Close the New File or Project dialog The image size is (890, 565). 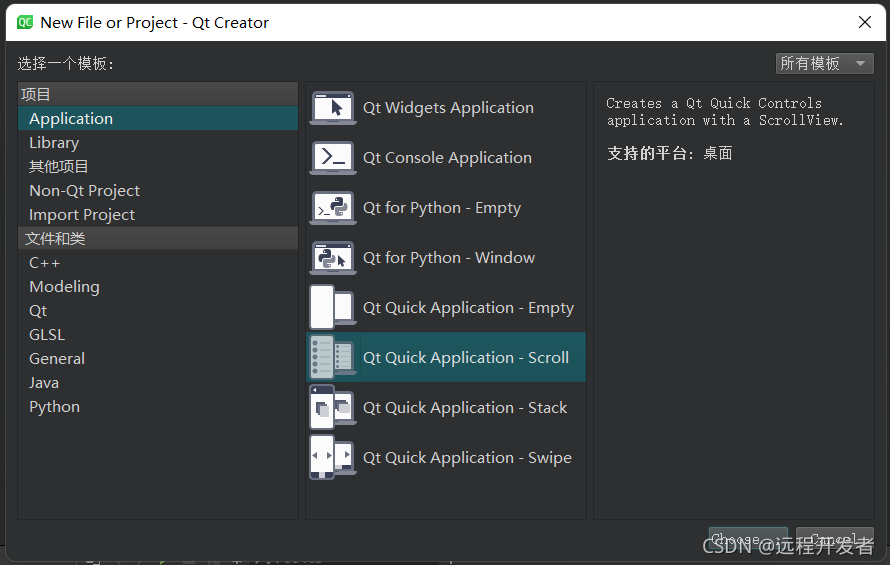pyautogui.click(x=865, y=22)
